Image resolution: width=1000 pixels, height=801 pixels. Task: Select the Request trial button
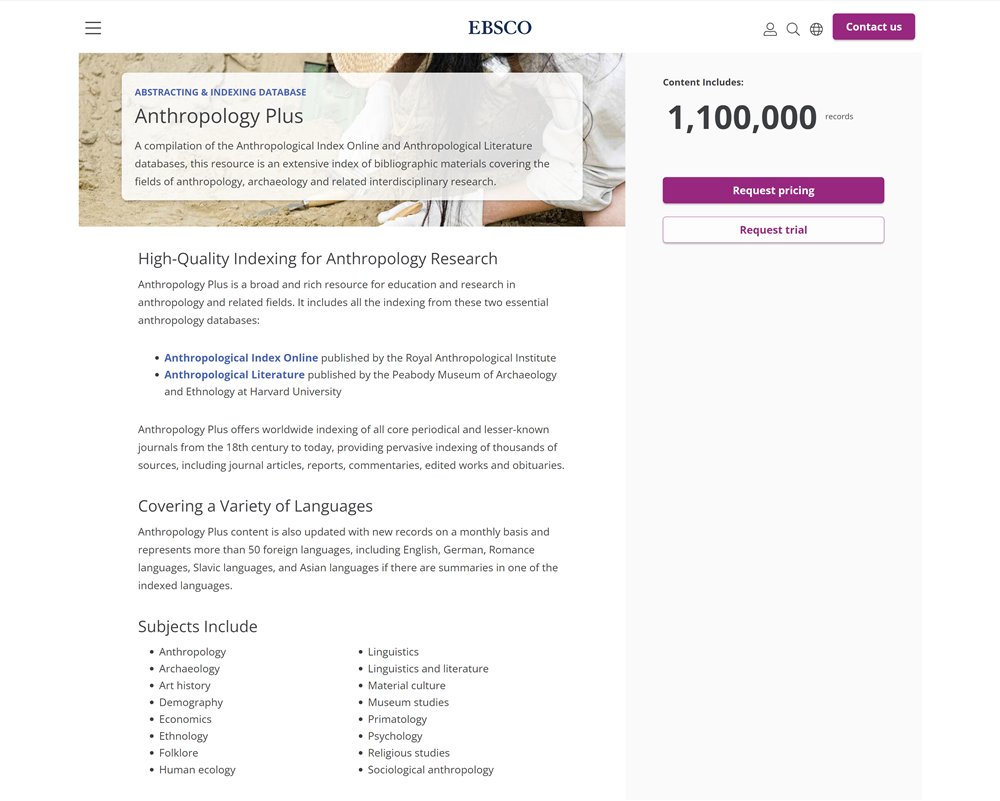(x=773, y=230)
